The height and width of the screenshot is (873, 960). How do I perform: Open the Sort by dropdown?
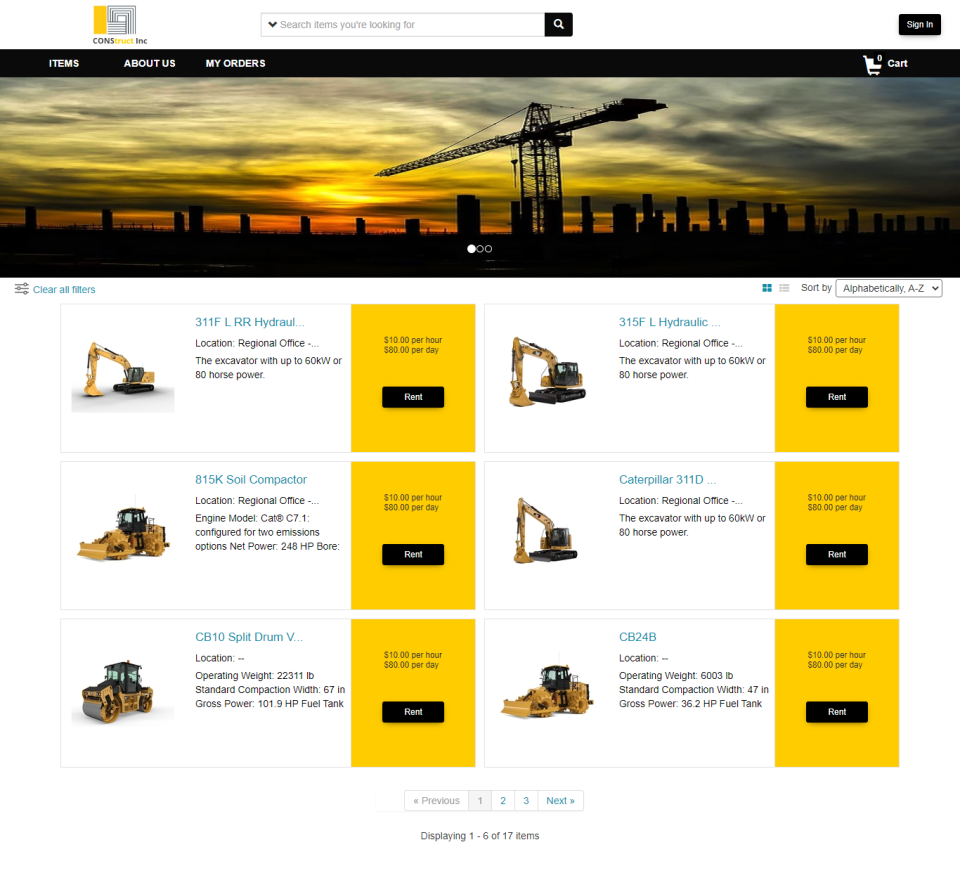pos(888,287)
